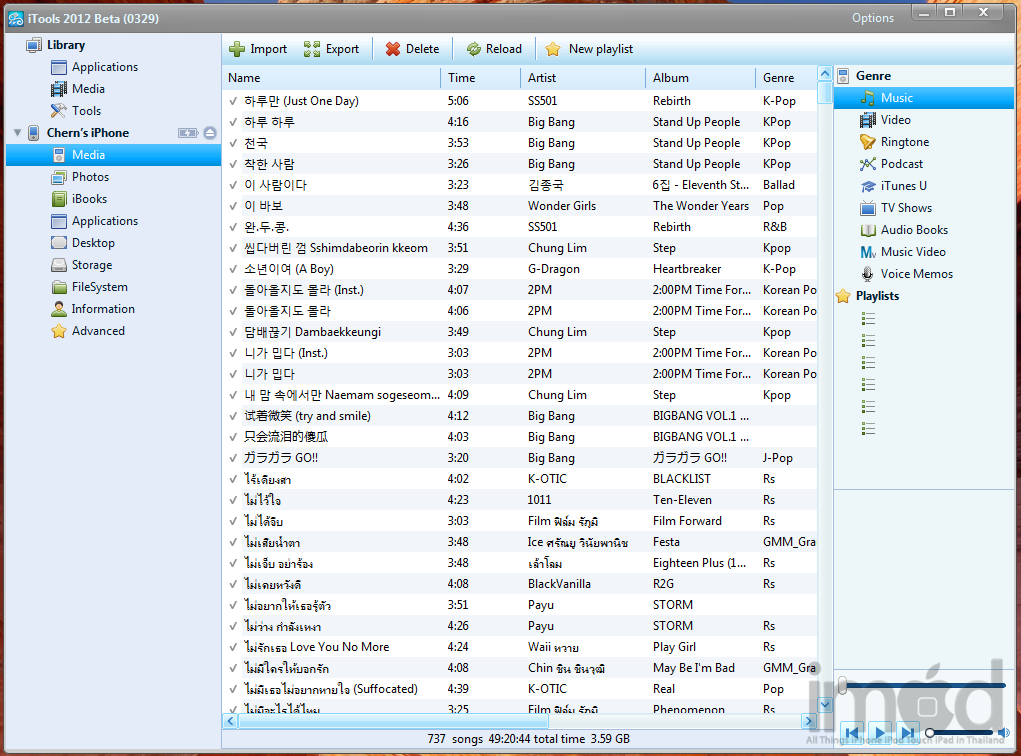
Task: Open Photos under Chern's iPhone
Action: pyautogui.click(x=90, y=177)
